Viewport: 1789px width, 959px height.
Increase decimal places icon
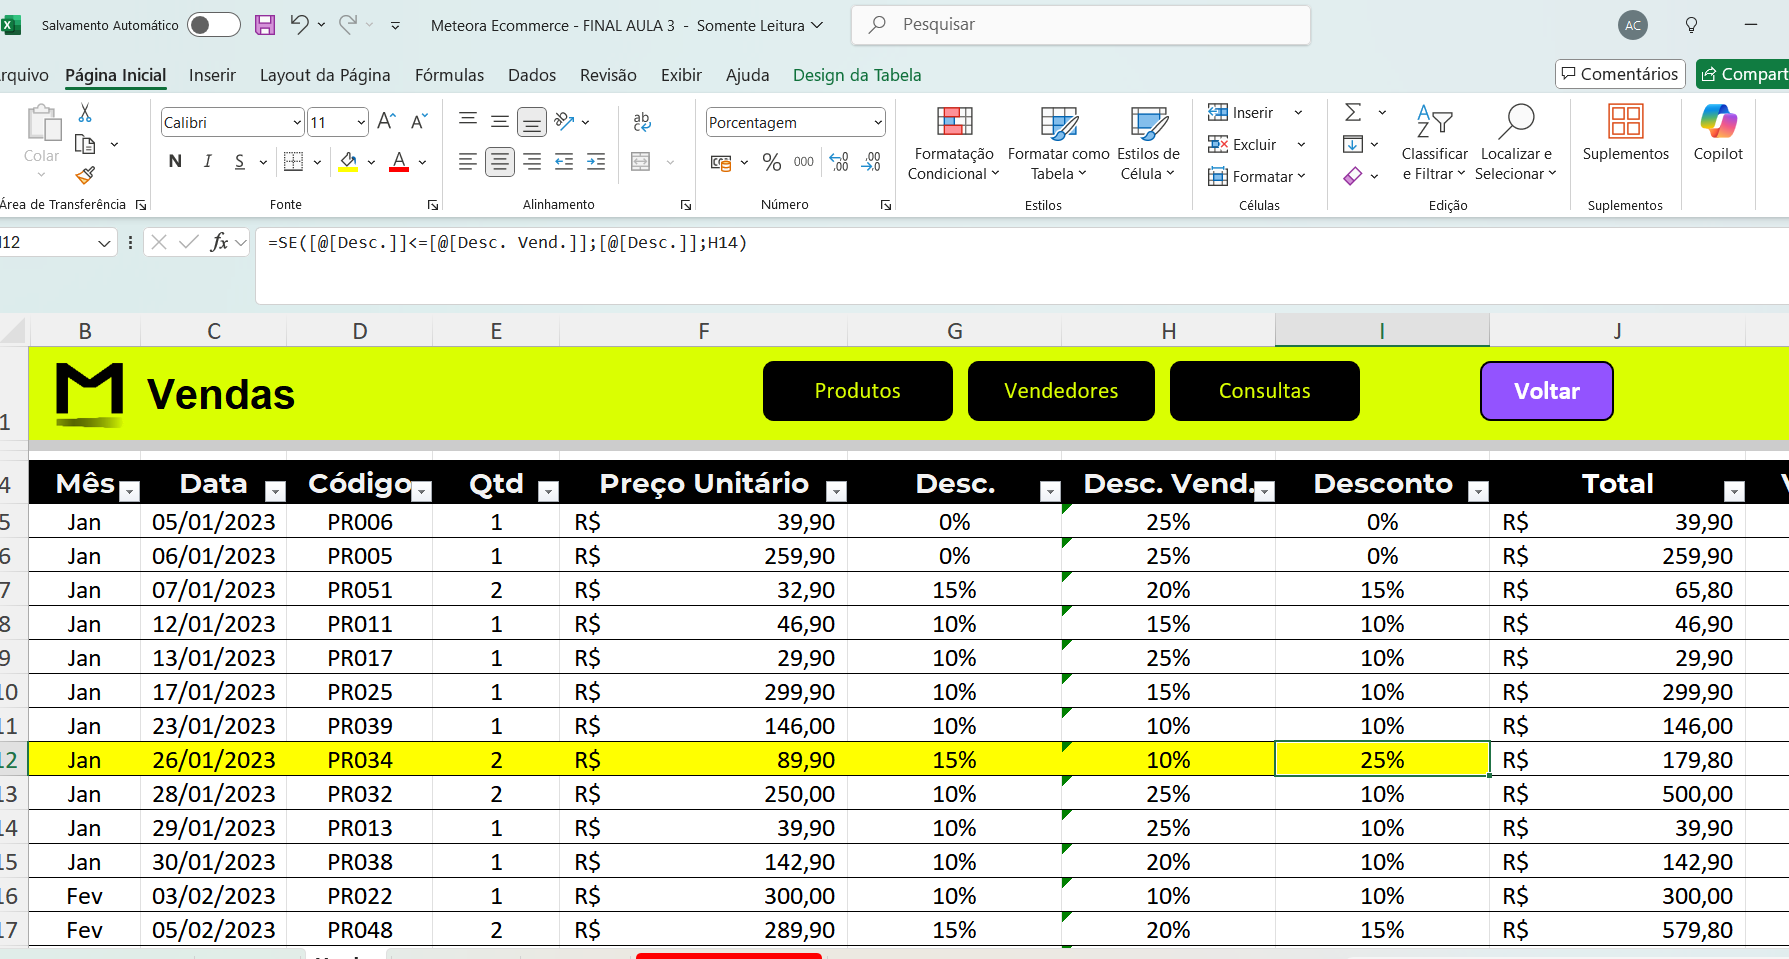pyautogui.click(x=839, y=162)
